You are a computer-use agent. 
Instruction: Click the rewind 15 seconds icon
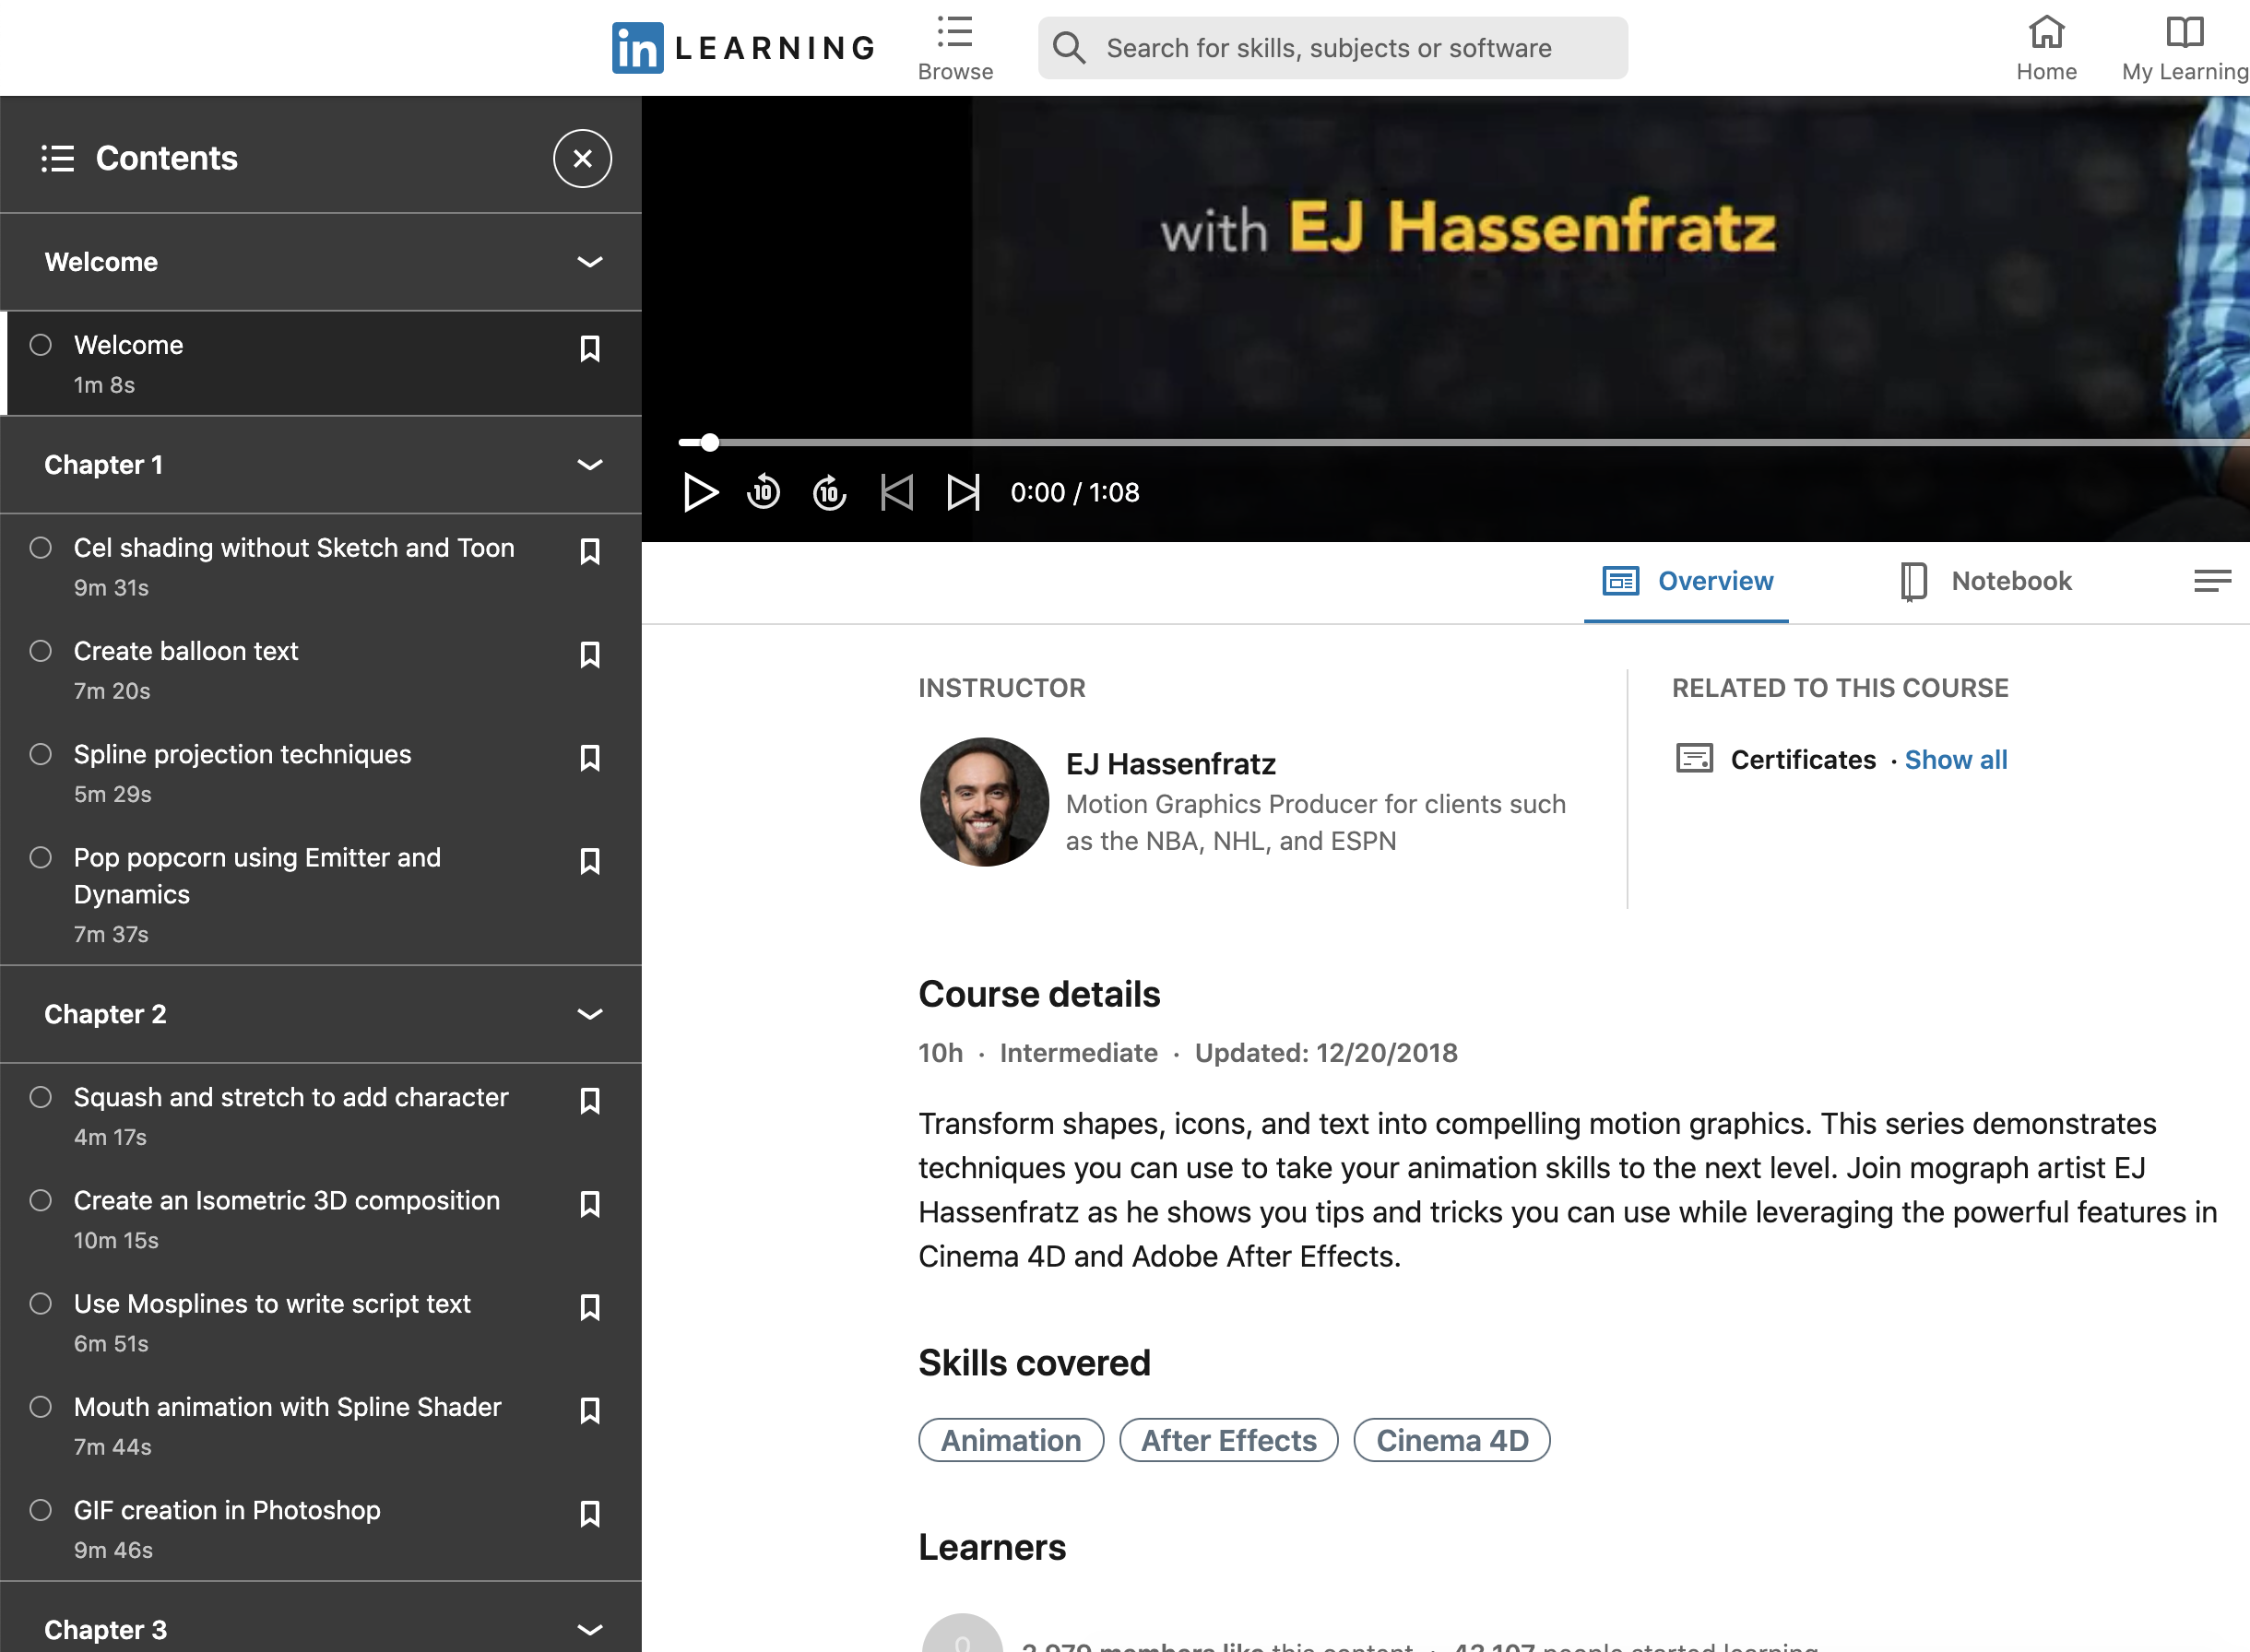(764, 492)
